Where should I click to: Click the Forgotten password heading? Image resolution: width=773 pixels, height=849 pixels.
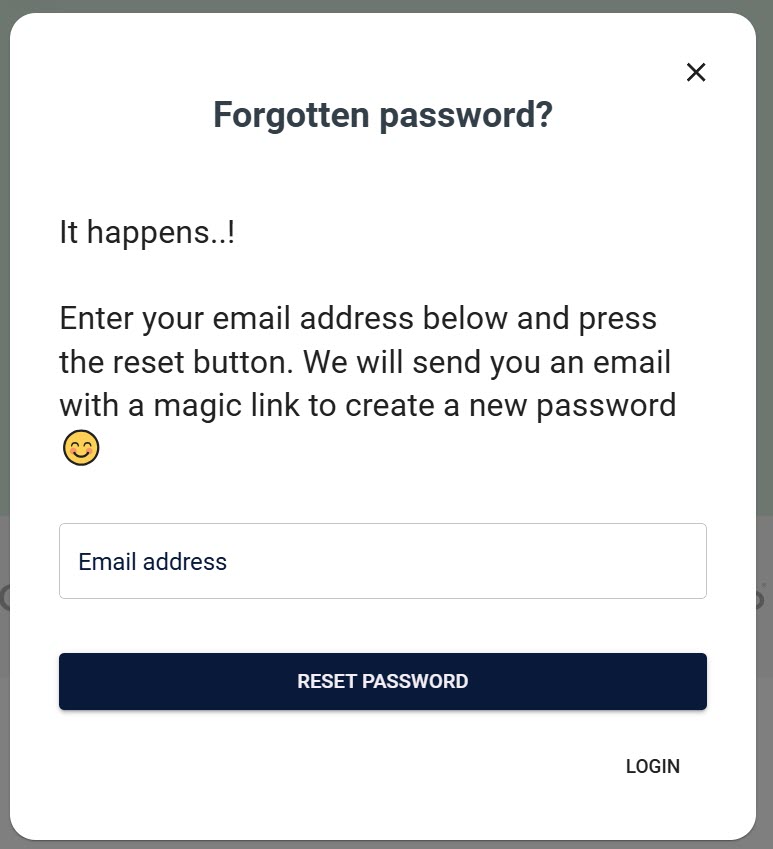tap(382, 115)
